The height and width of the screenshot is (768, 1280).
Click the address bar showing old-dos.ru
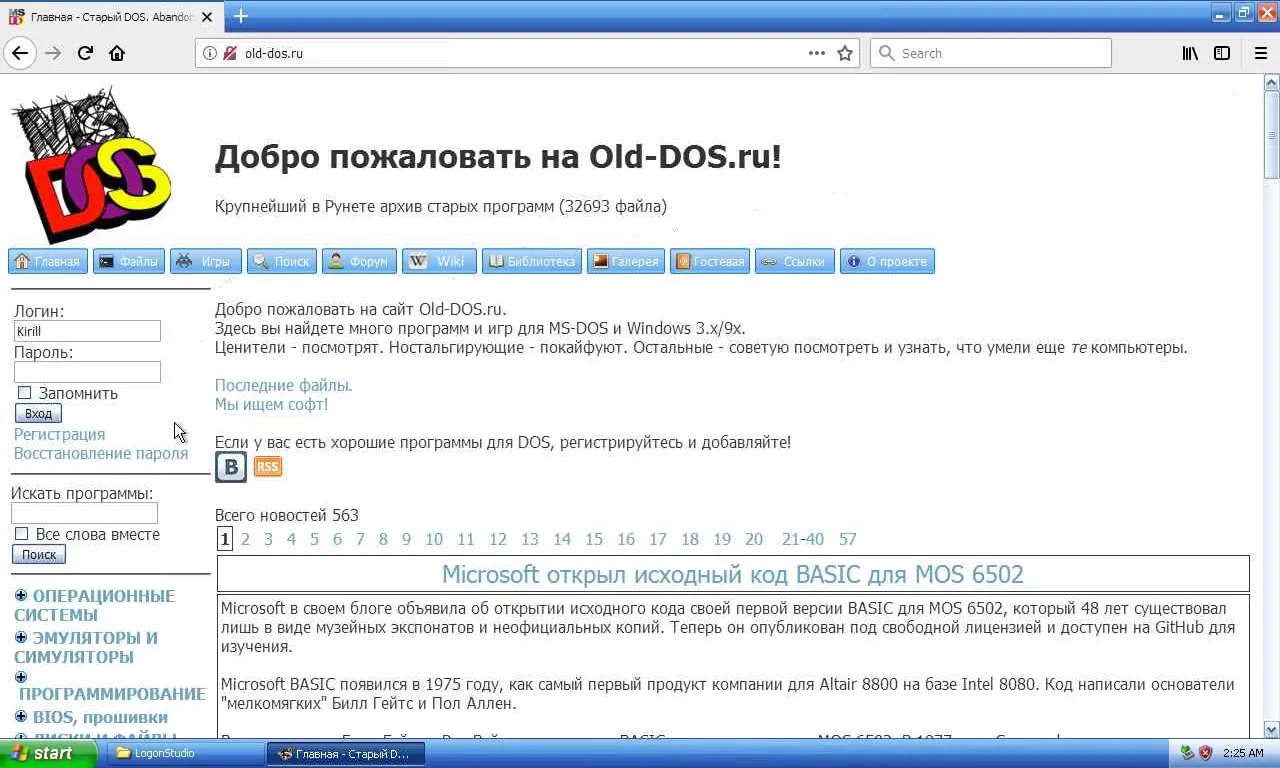(x=525, y=53)
